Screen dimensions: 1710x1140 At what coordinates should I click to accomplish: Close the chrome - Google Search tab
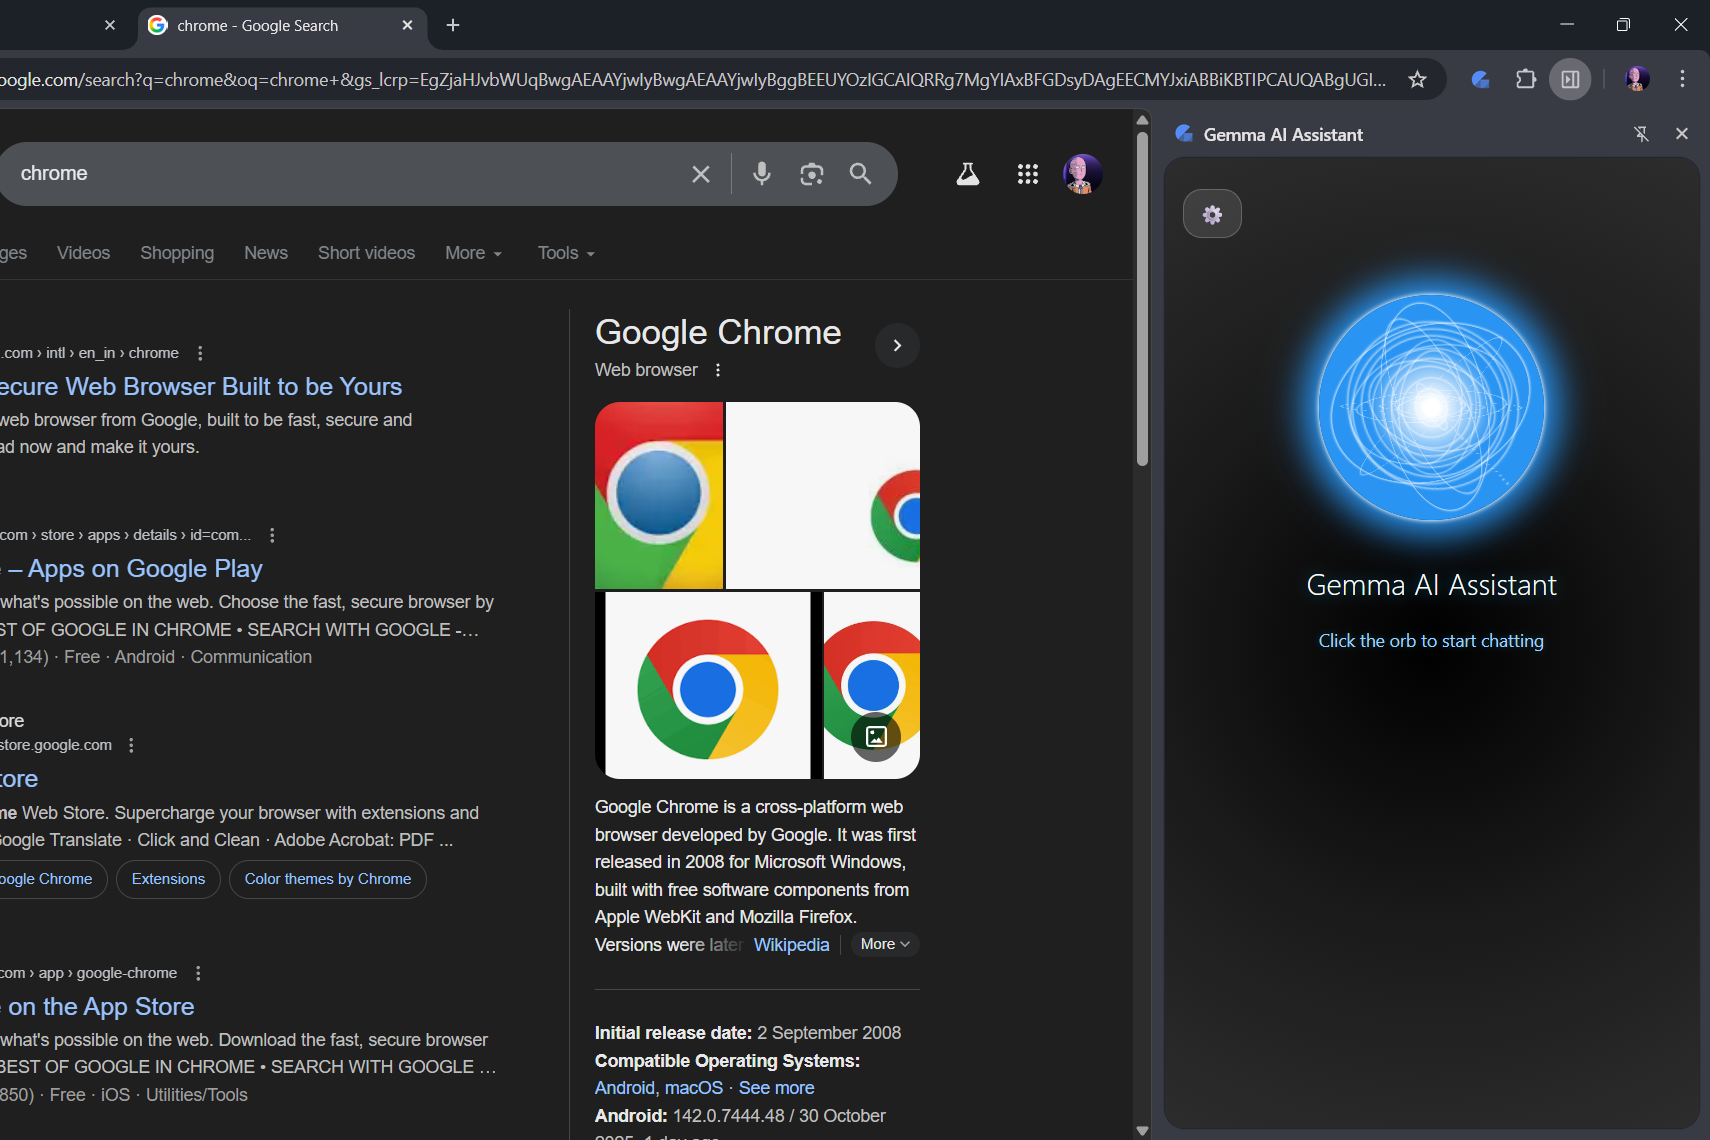(x=407, y=25)
